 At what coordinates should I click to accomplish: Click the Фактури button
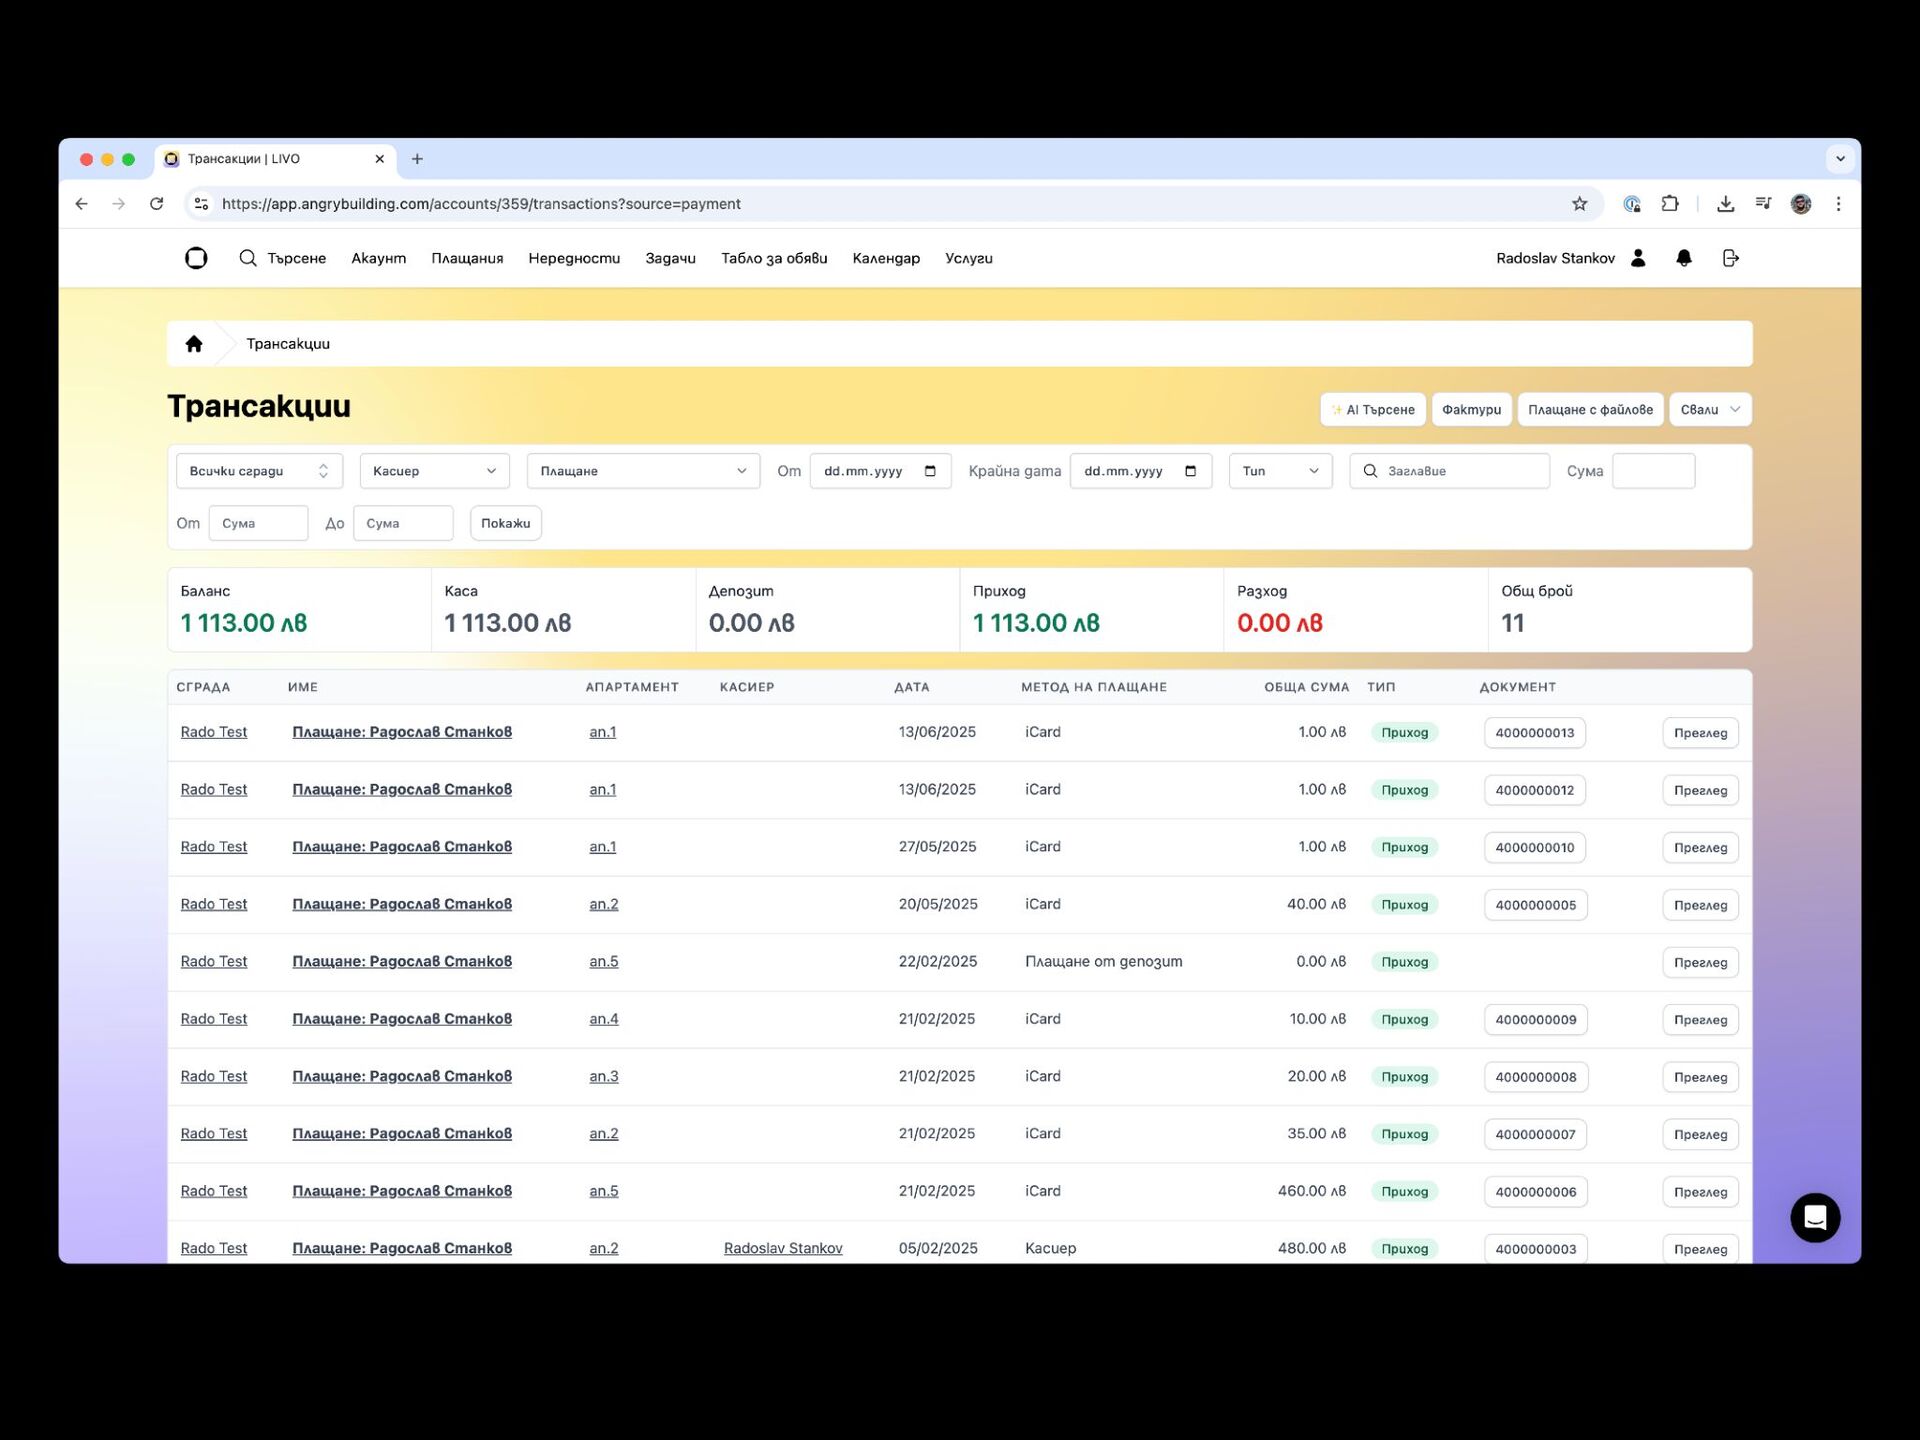click(1471, 409)
